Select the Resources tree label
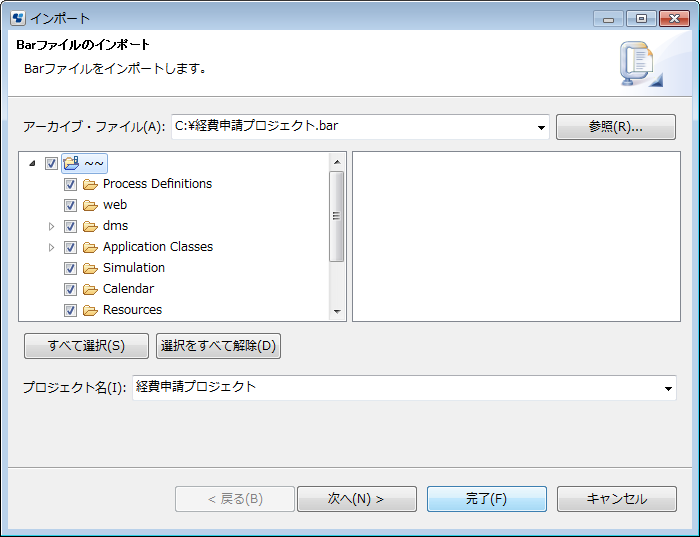 click(133, 310)
